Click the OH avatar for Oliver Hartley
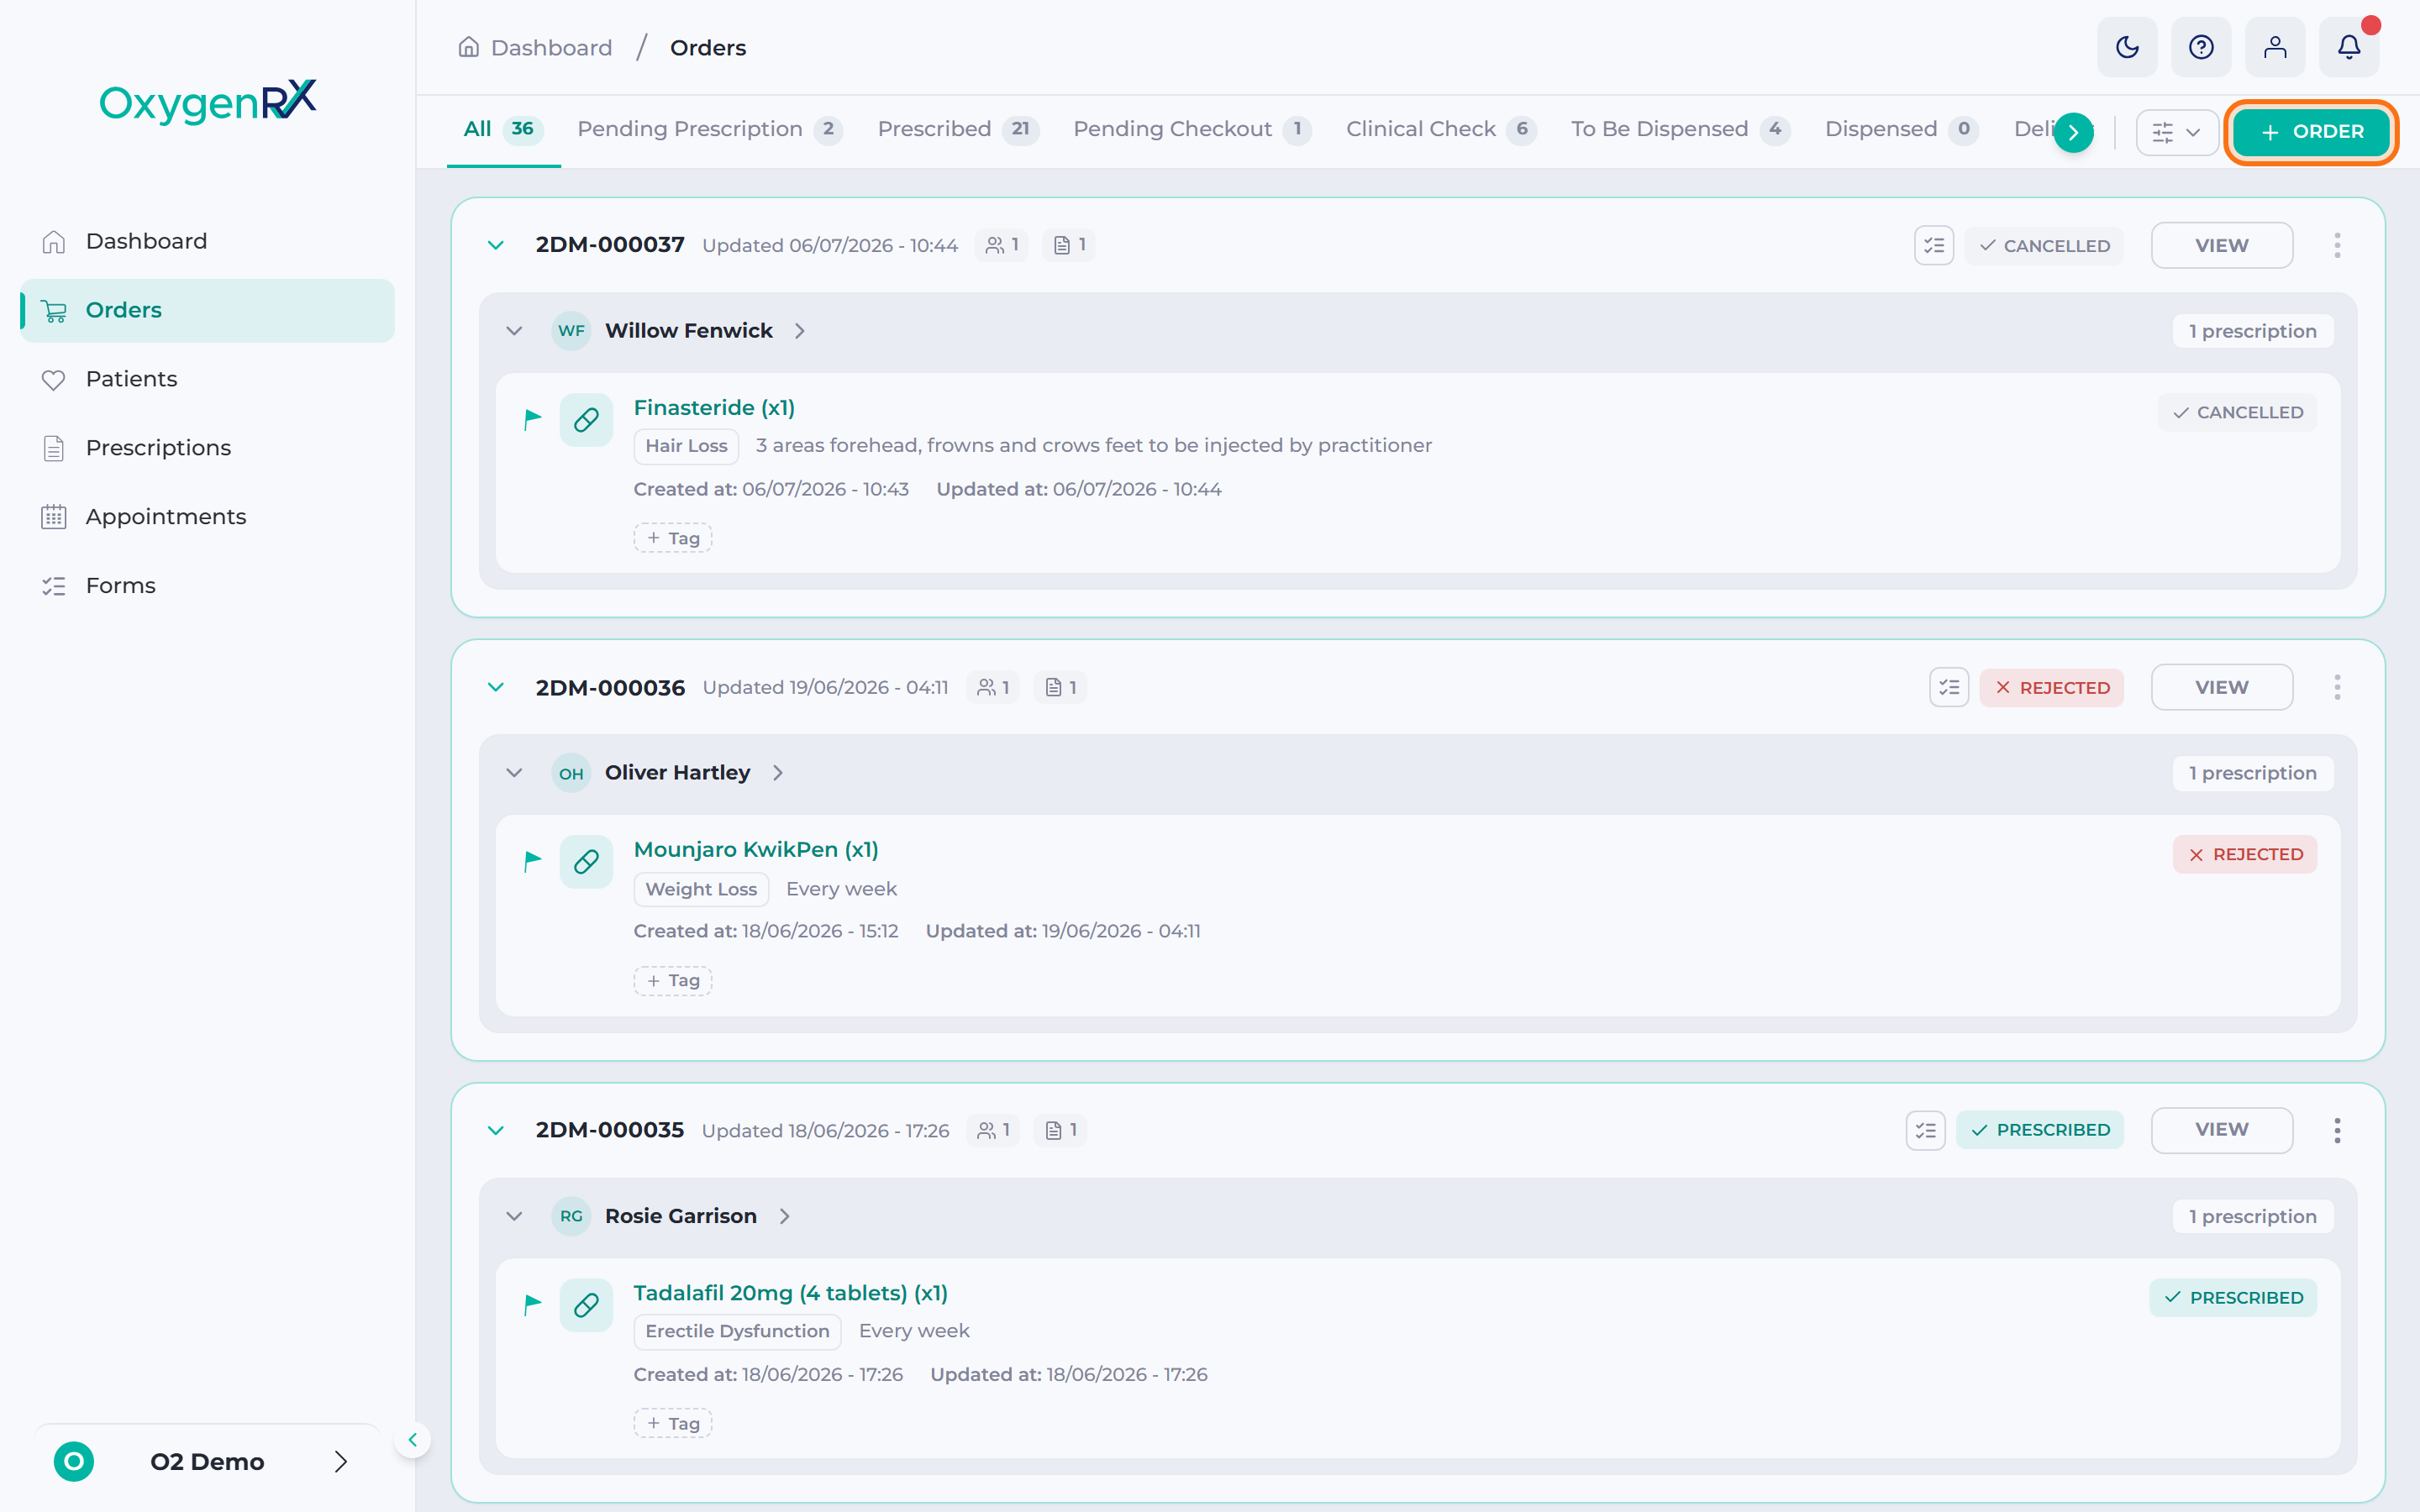This screenshot has height=1512, width=2420. [571, 773]
